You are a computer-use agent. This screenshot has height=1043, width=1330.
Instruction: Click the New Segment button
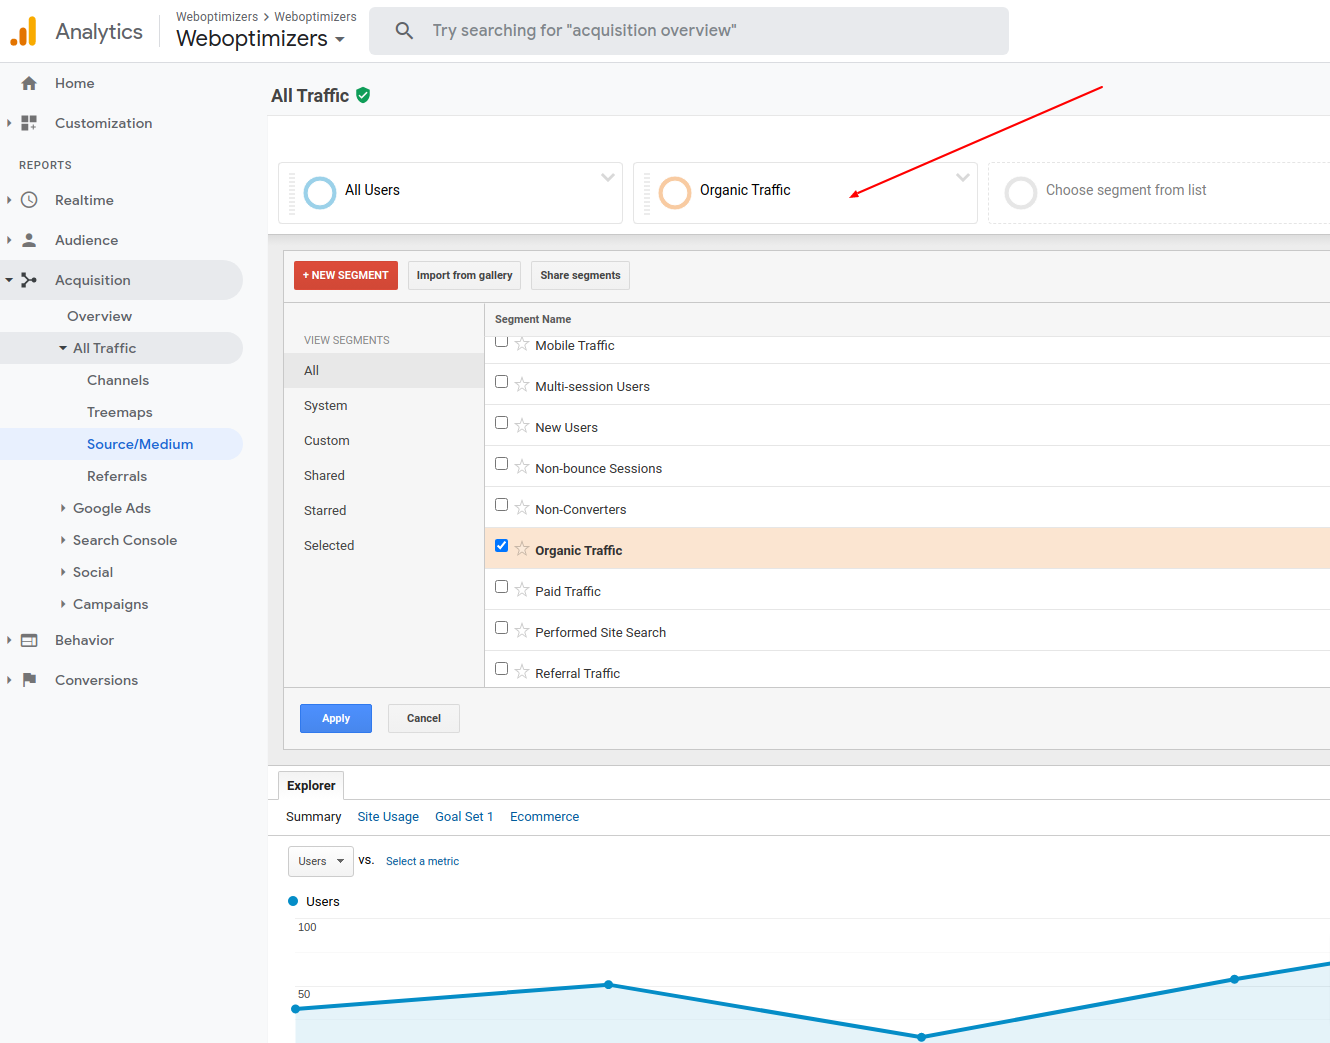pyautogui.click(x=346, y=275)
